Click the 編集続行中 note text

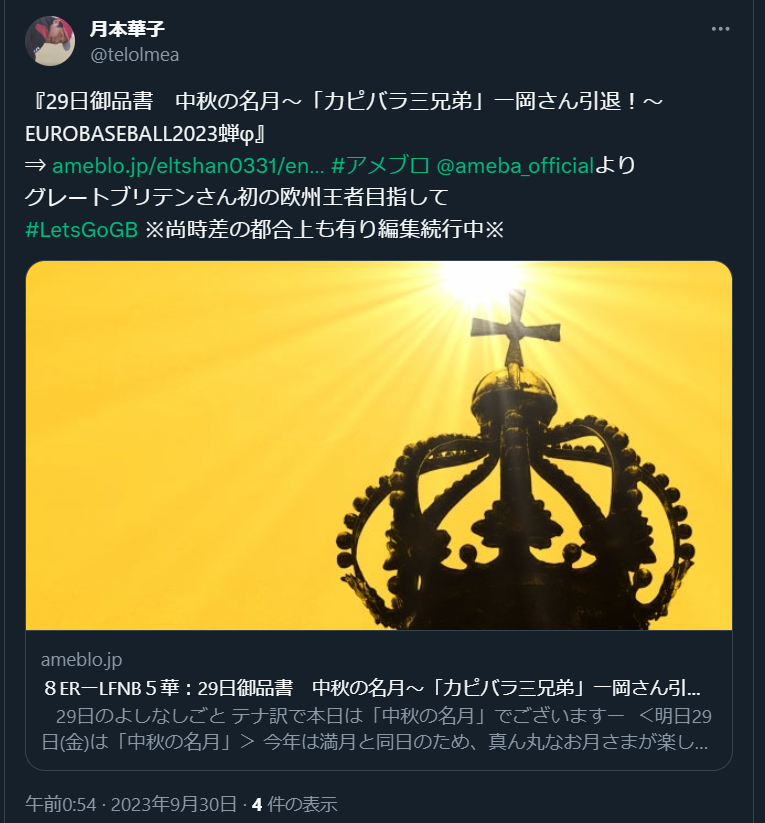(x=430, y=230)
